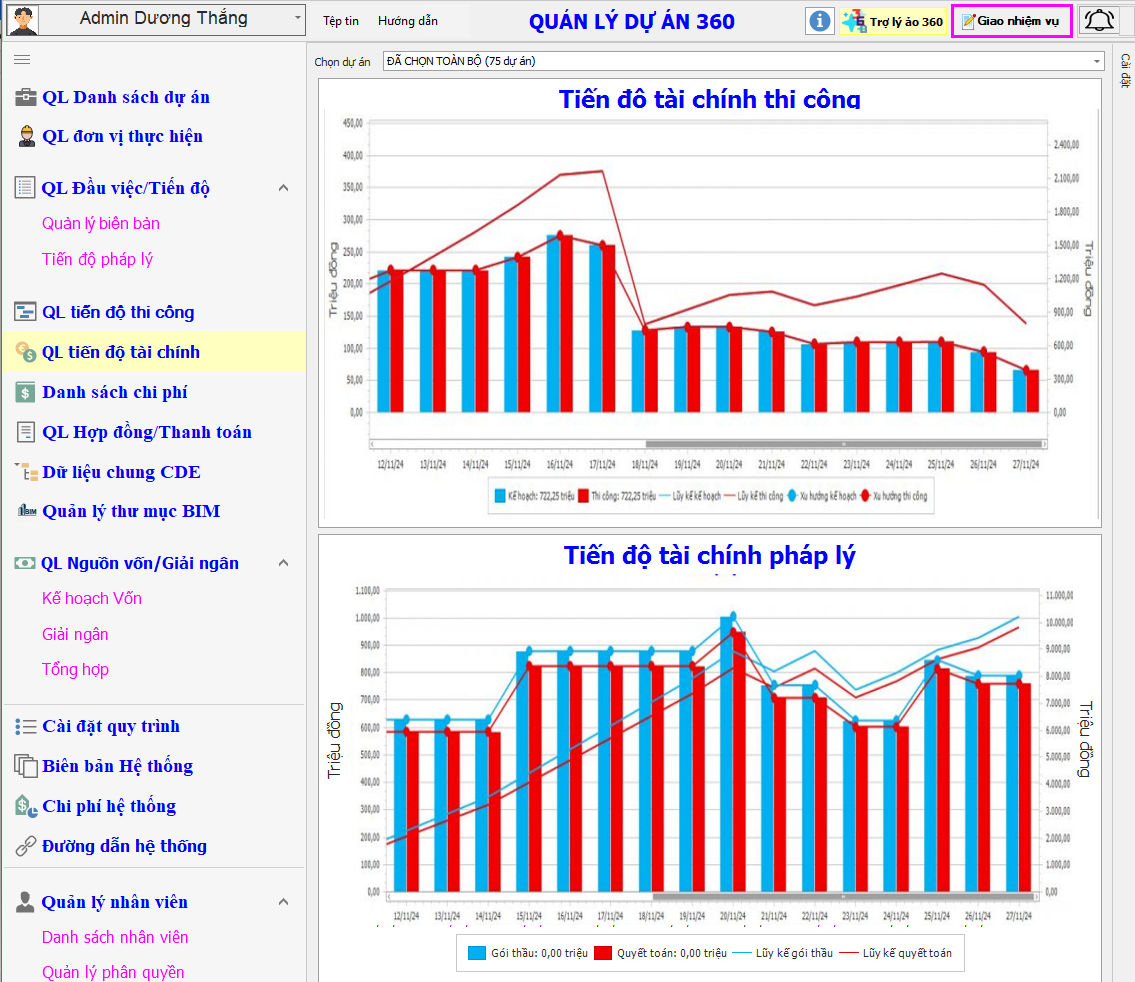This screenshot has width=1135, height=982.
Task: Collapse the QL Nguồn vốn/Giải ngân section
Action: (x=283, y=563)
